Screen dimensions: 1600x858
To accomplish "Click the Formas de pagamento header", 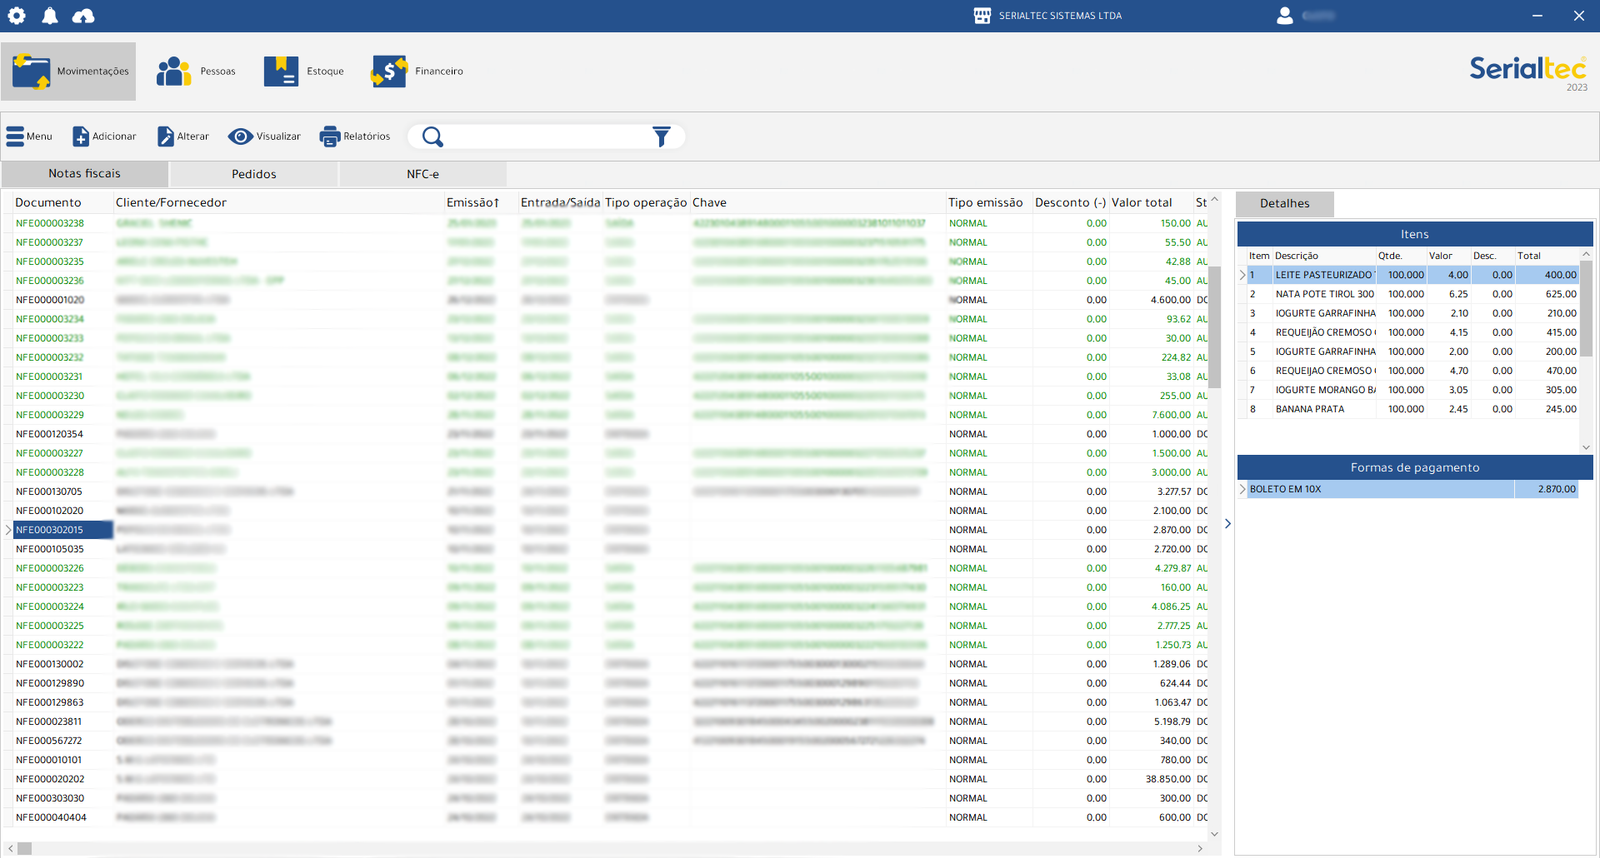I will (x=1415, y=467).
